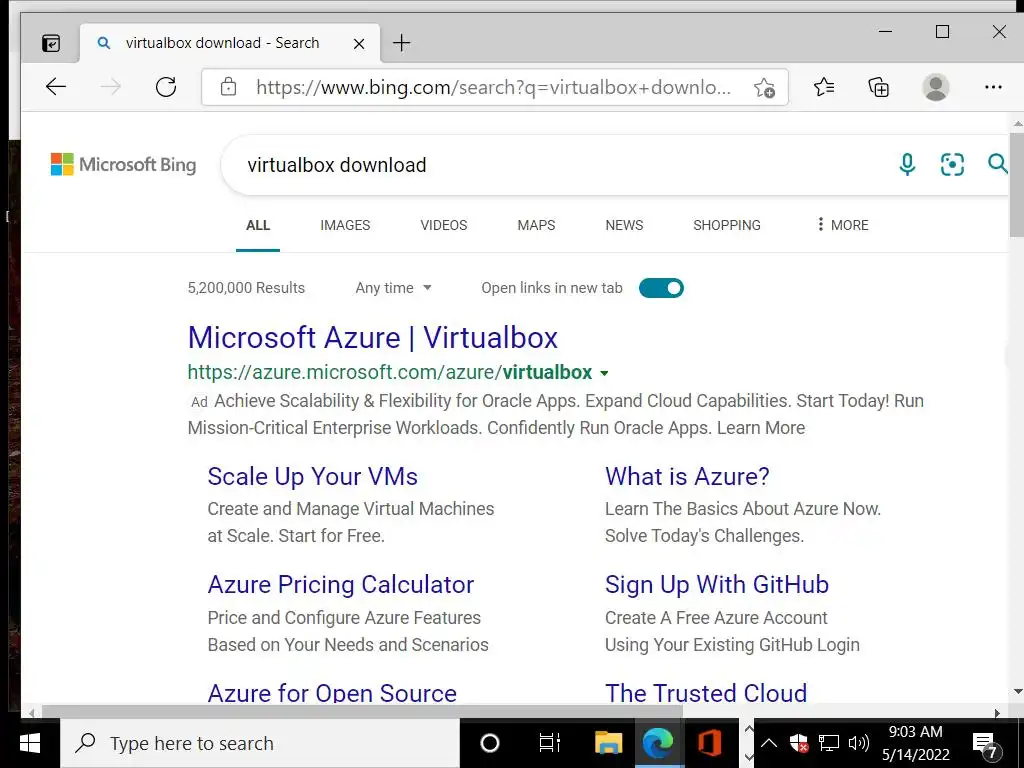Click the browser Back arrow

click(x=56, y=87)
